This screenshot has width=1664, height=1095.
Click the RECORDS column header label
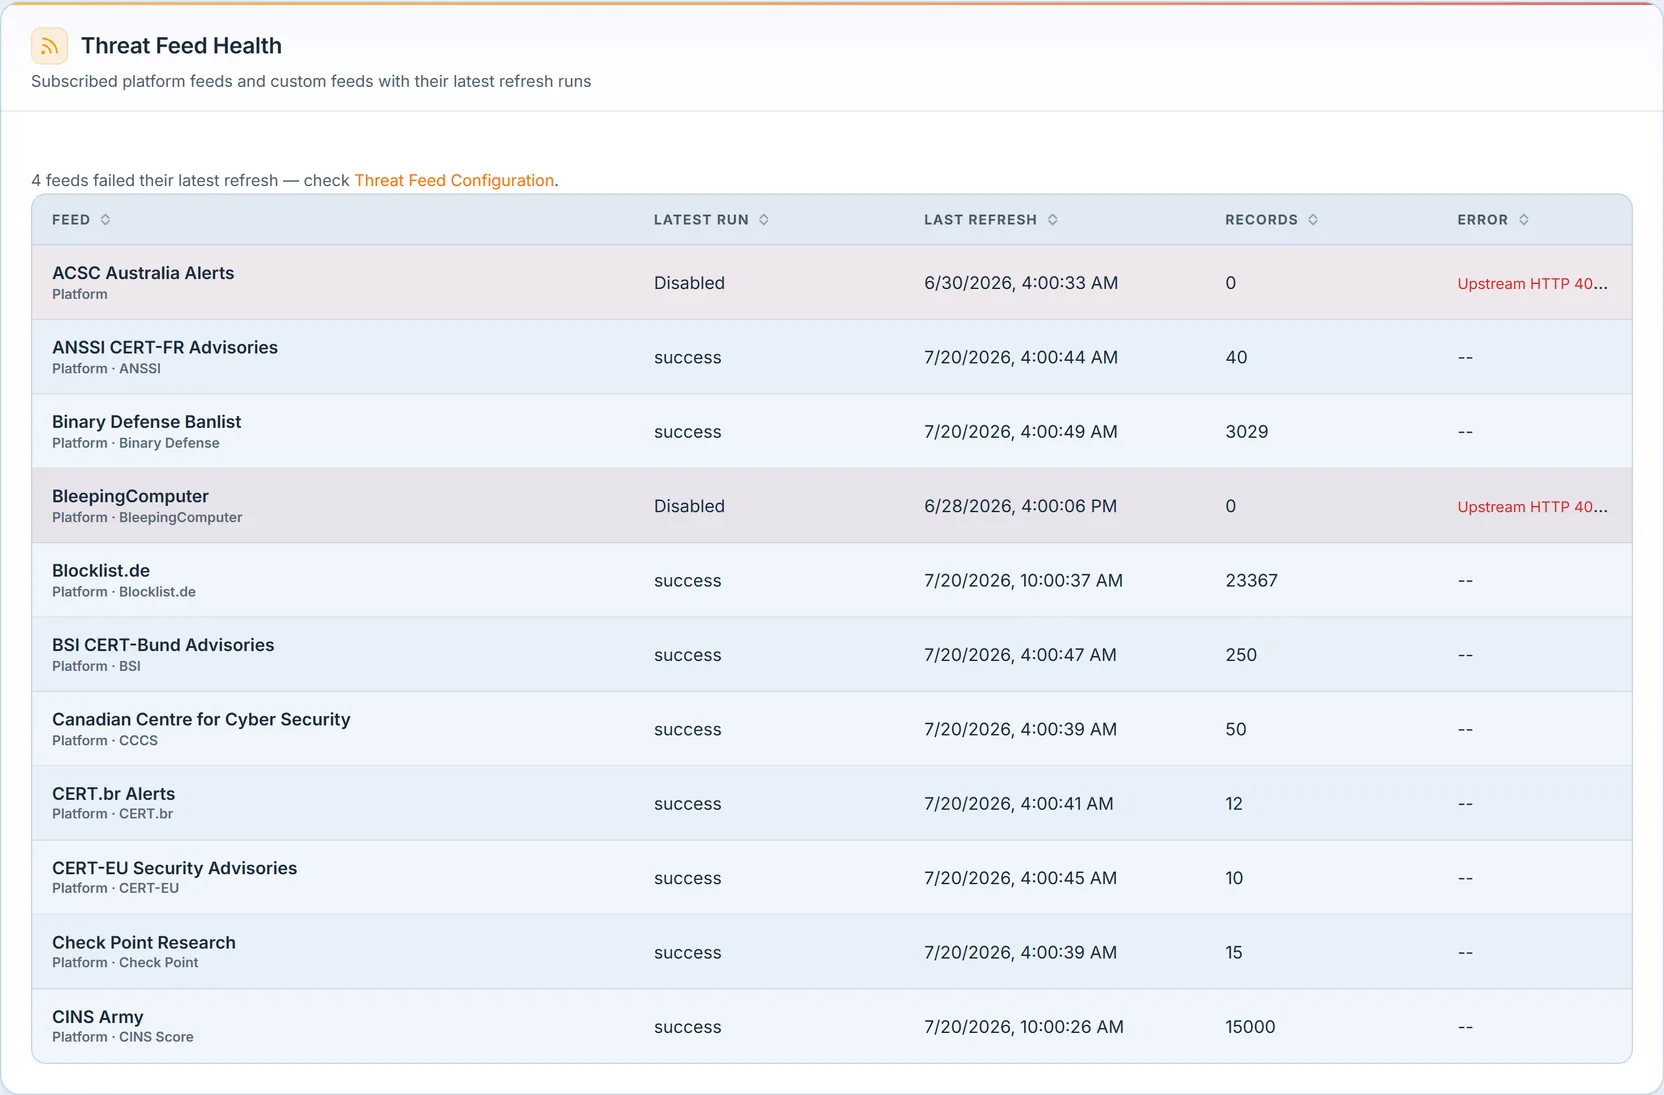pos(1261,220)
